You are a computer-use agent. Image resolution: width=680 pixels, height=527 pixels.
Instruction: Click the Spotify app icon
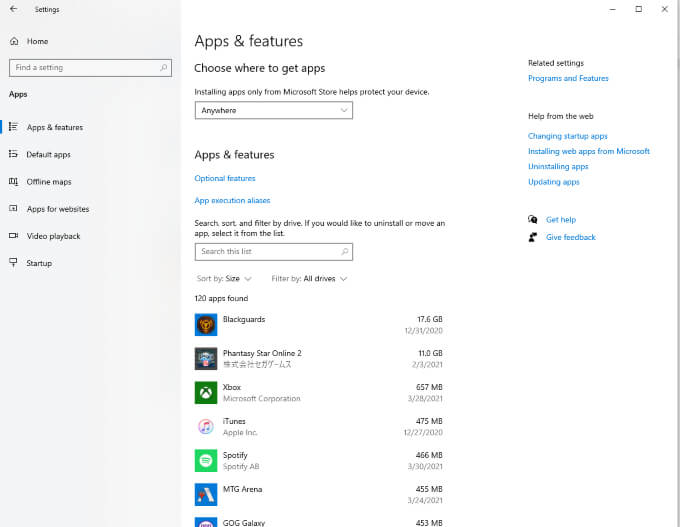206,461
